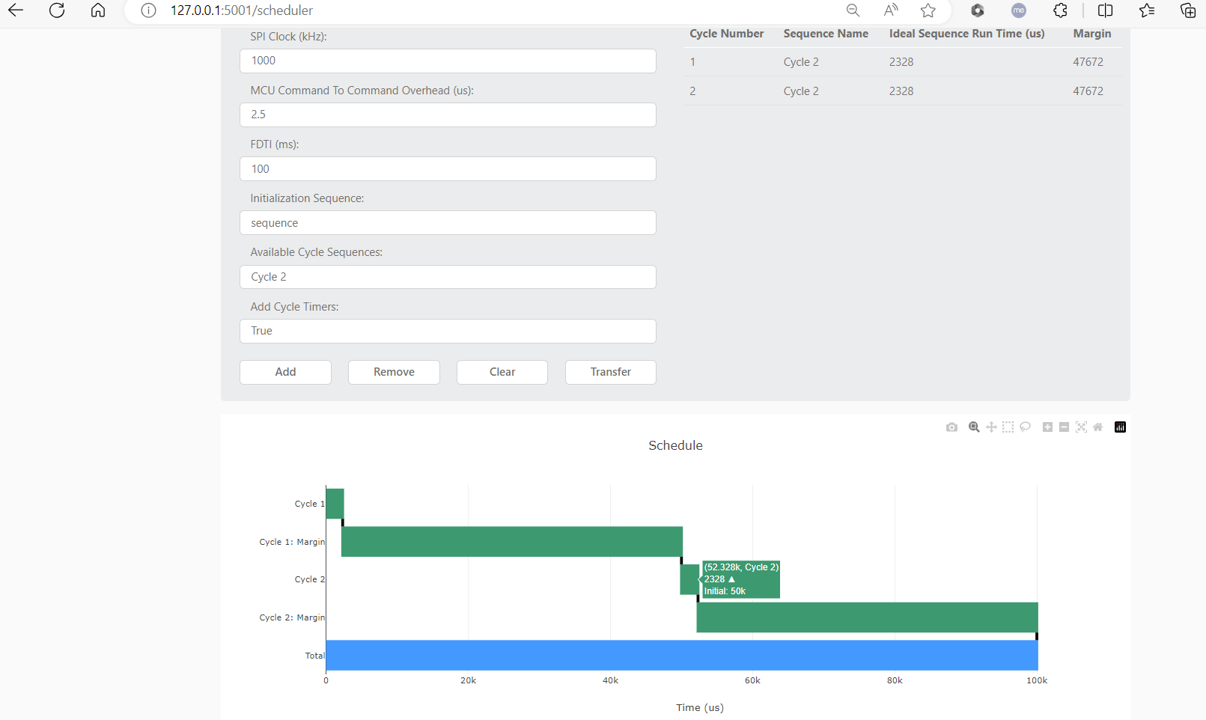1206x720 pixels.
Task: Open the Add Cycle Timers selector showing True
Action: coord(447,330)
